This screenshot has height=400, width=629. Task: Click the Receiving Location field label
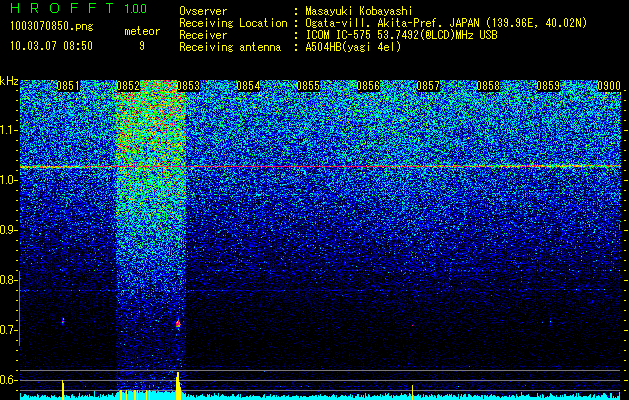(233, 23)
